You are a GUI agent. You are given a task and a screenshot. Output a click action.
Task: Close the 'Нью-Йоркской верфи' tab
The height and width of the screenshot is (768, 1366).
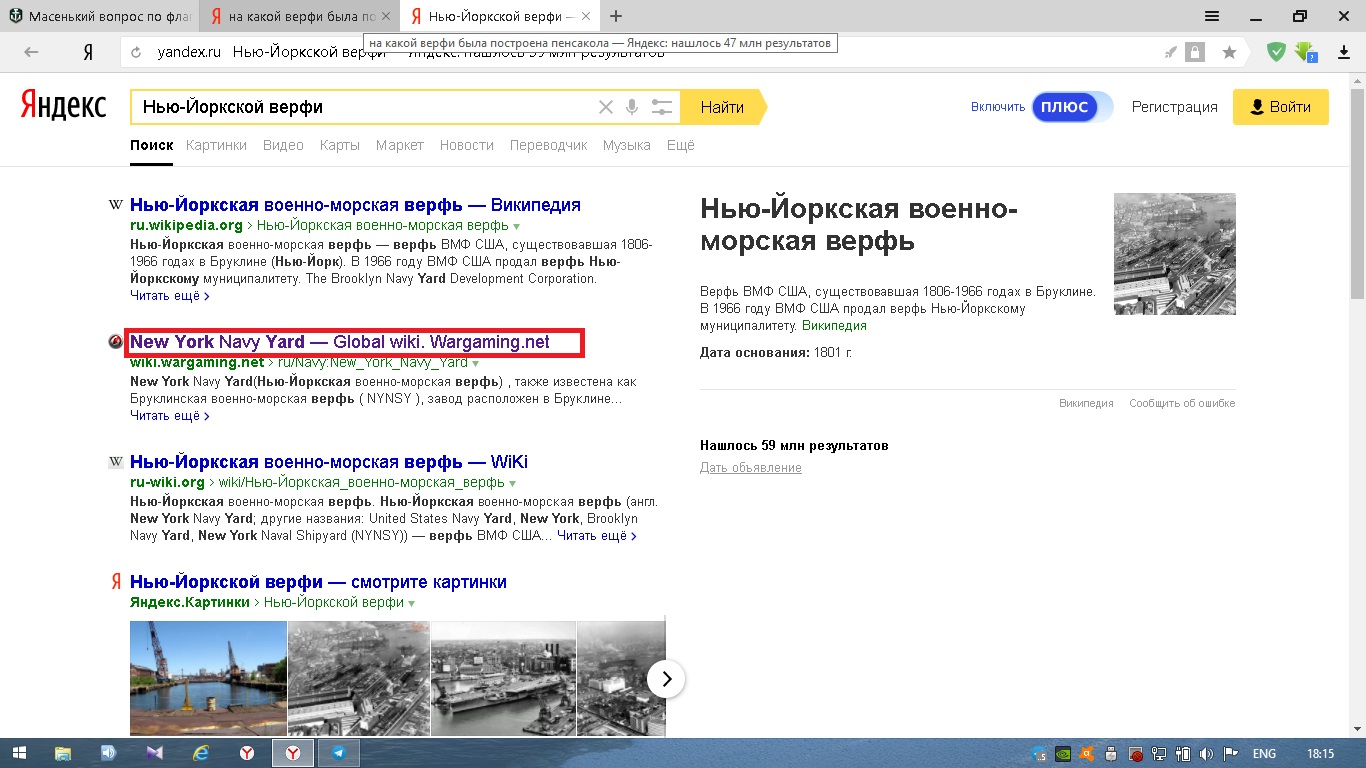(586, 17)
